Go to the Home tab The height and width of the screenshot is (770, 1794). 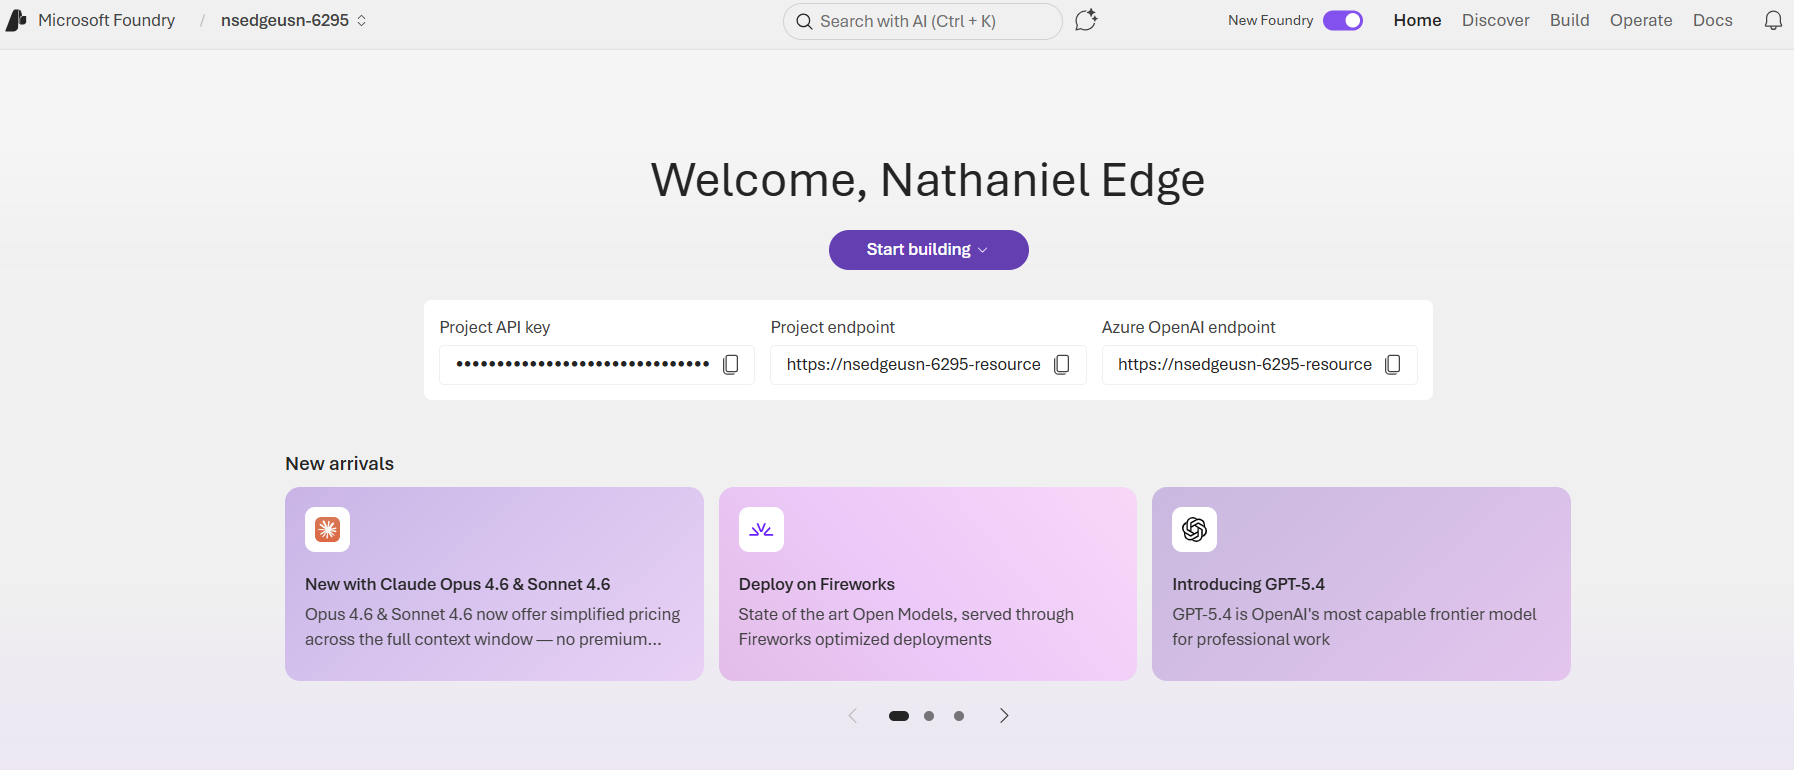[1417, 20]
